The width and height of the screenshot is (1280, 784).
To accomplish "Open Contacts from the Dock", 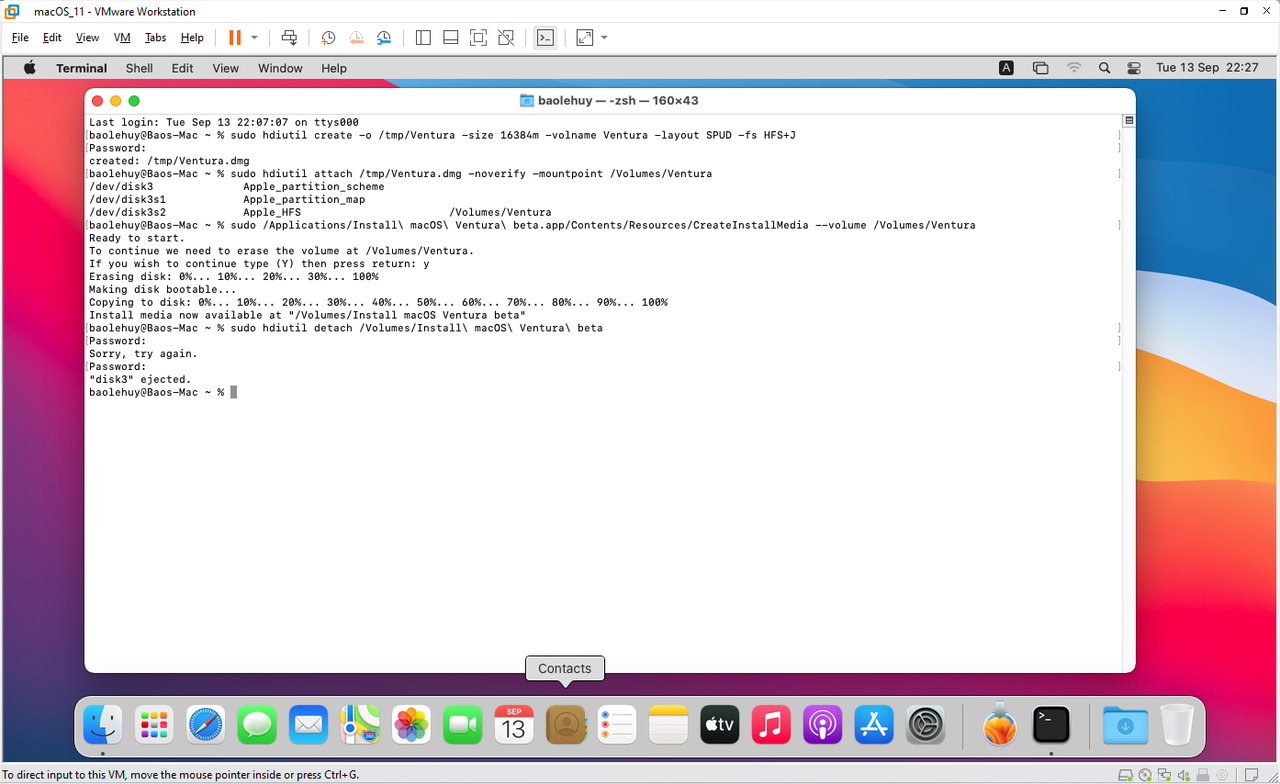I will click(565, 724).
